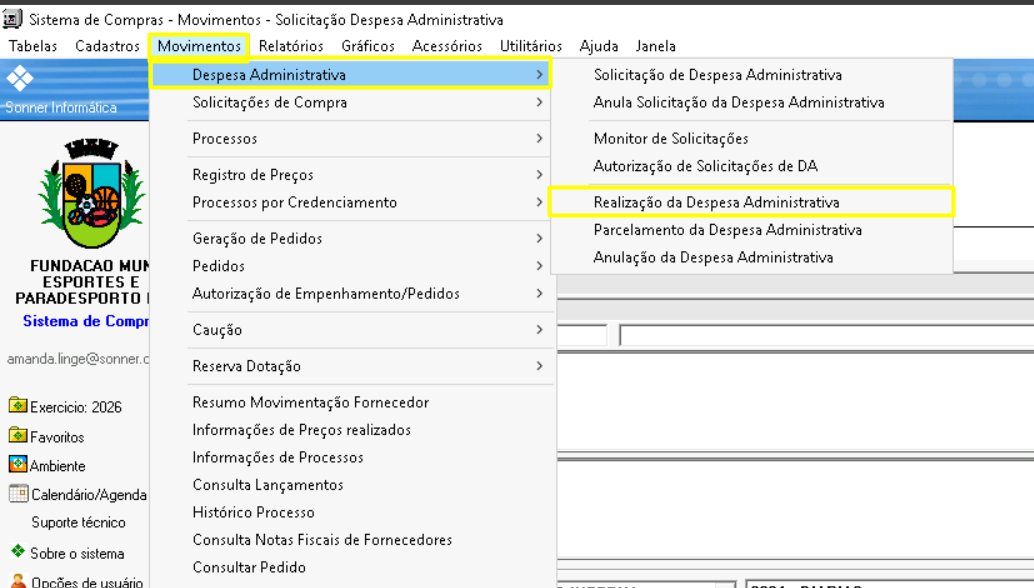This screenshot has width=1034, height=588.
Task: Click the Exercicio 2026 folder icon
Action: click(18, 406)
